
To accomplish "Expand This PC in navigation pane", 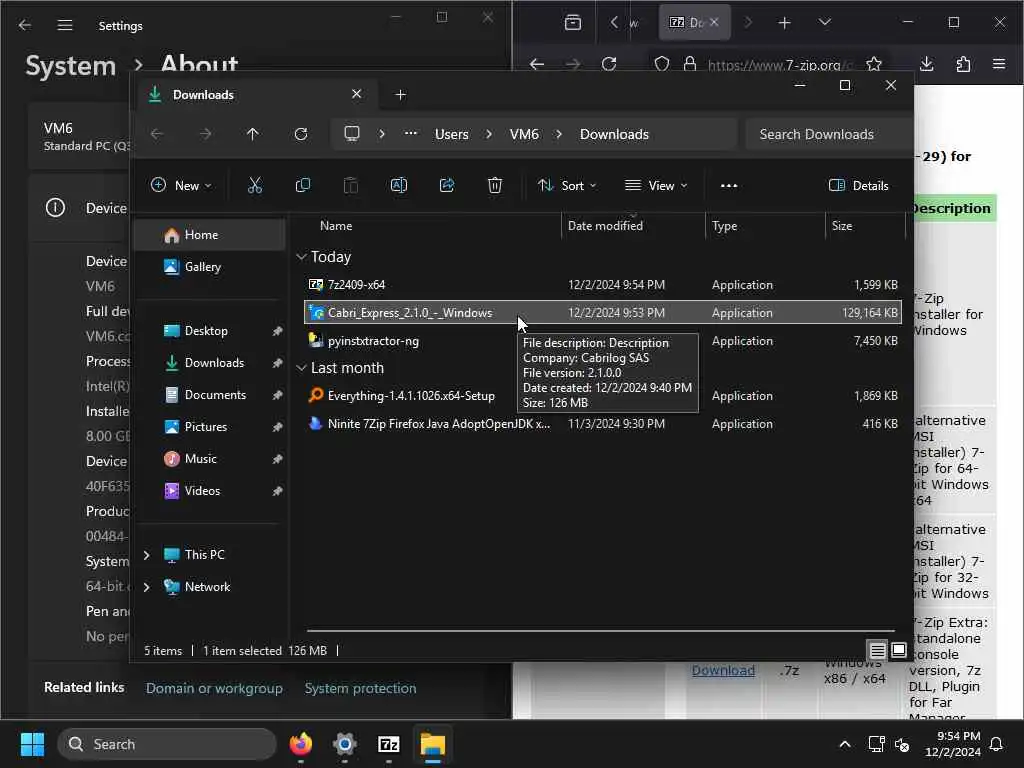I will (146, 554).
